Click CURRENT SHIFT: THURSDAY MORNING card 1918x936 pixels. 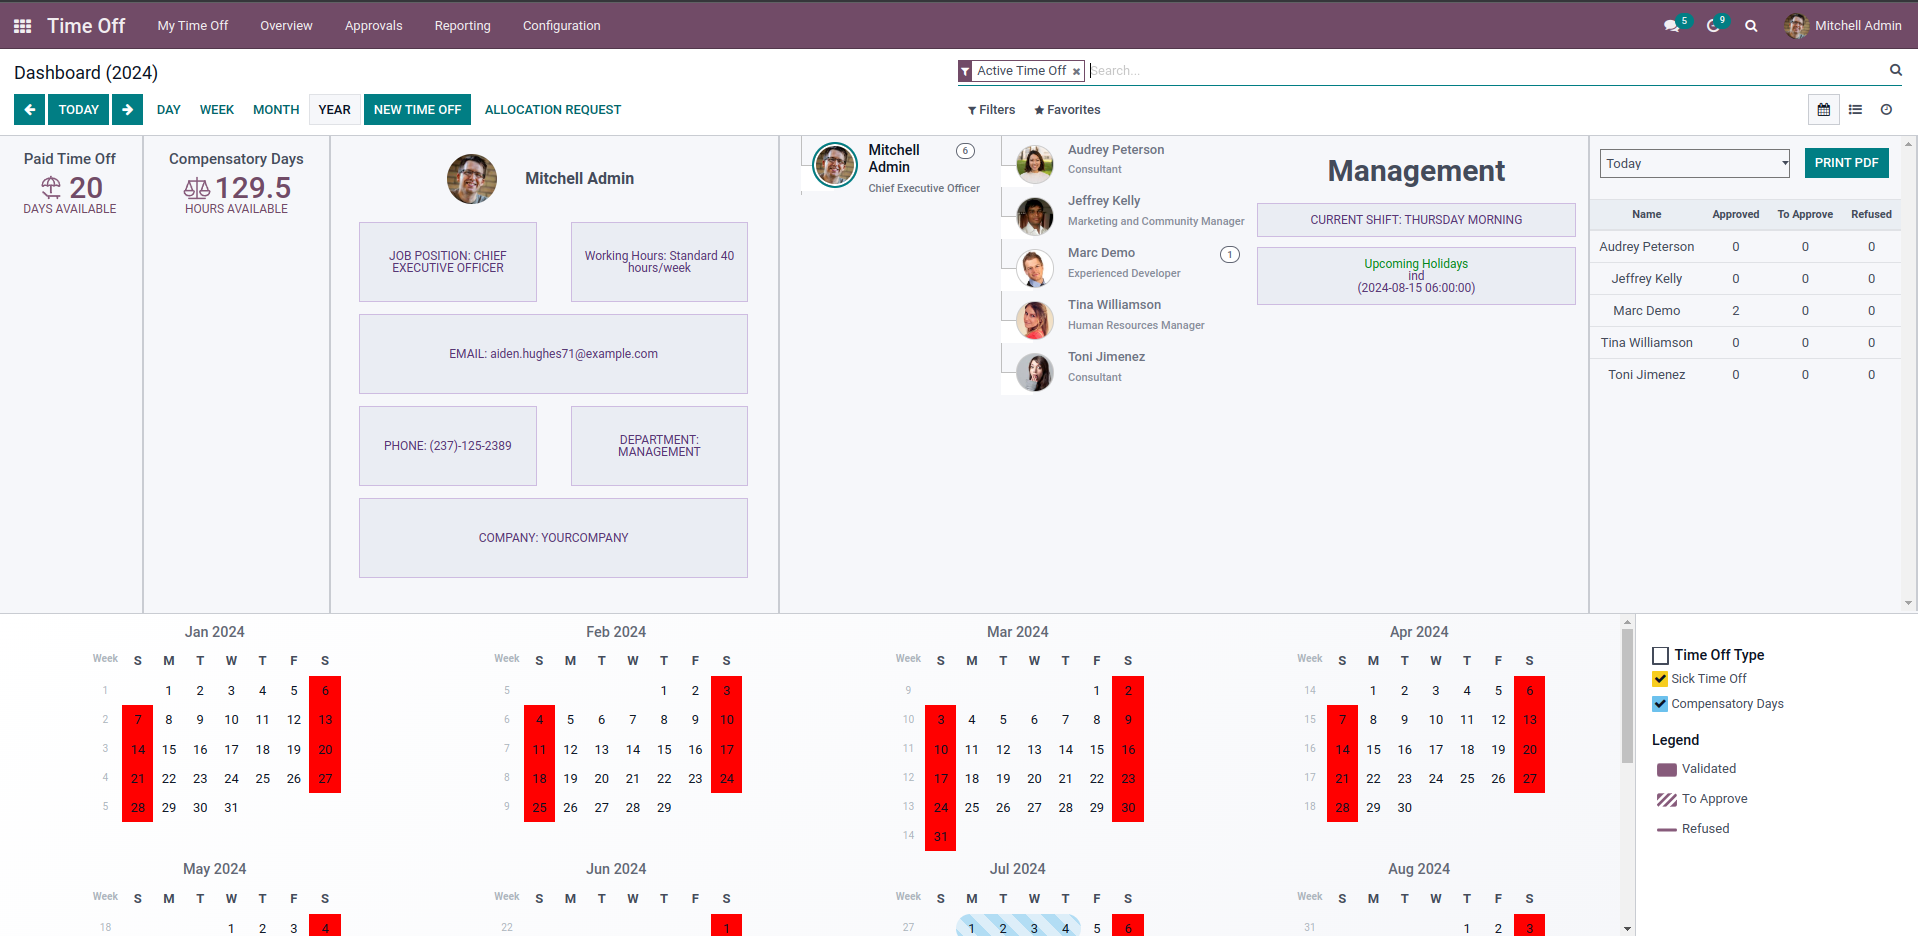[1416, 220]
